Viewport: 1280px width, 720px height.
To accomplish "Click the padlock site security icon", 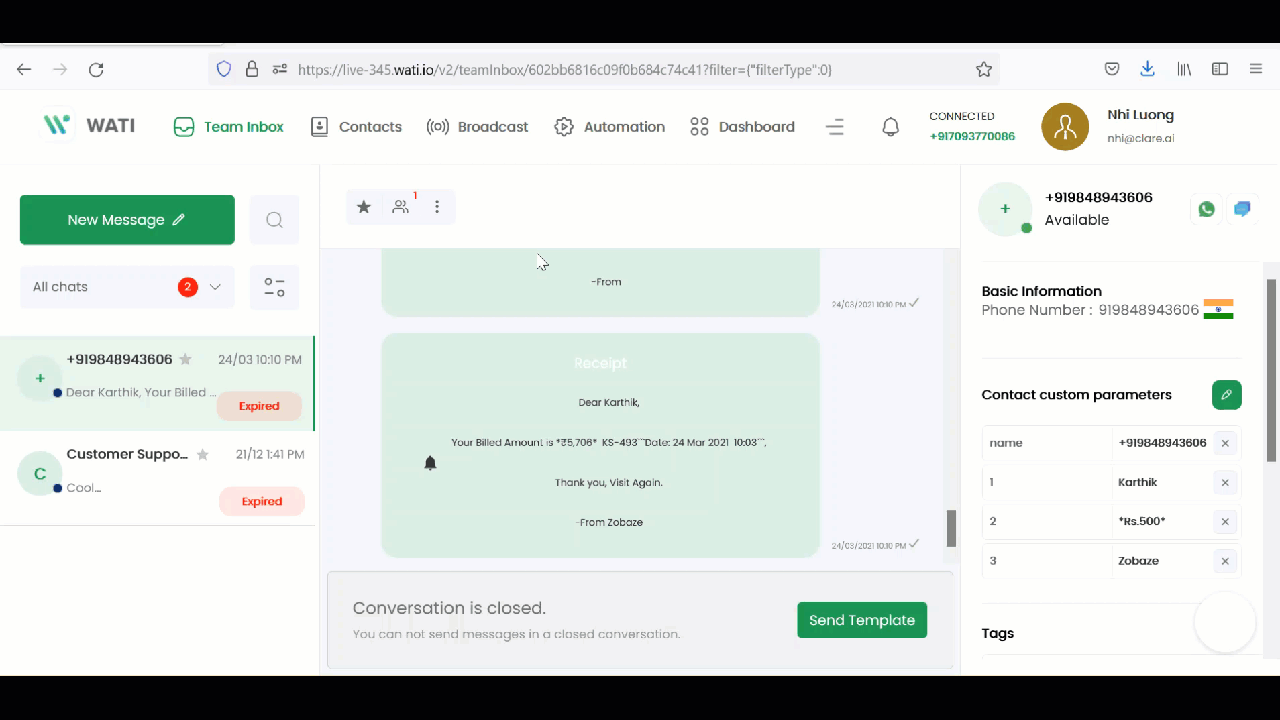I will click(252, 69).
